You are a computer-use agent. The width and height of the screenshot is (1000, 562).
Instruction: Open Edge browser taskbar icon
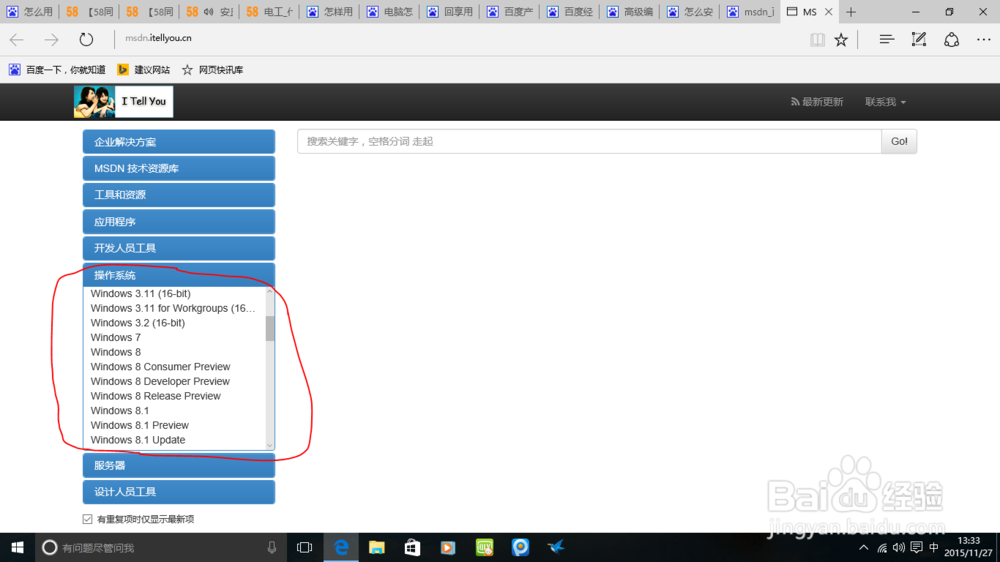point(341,547)
